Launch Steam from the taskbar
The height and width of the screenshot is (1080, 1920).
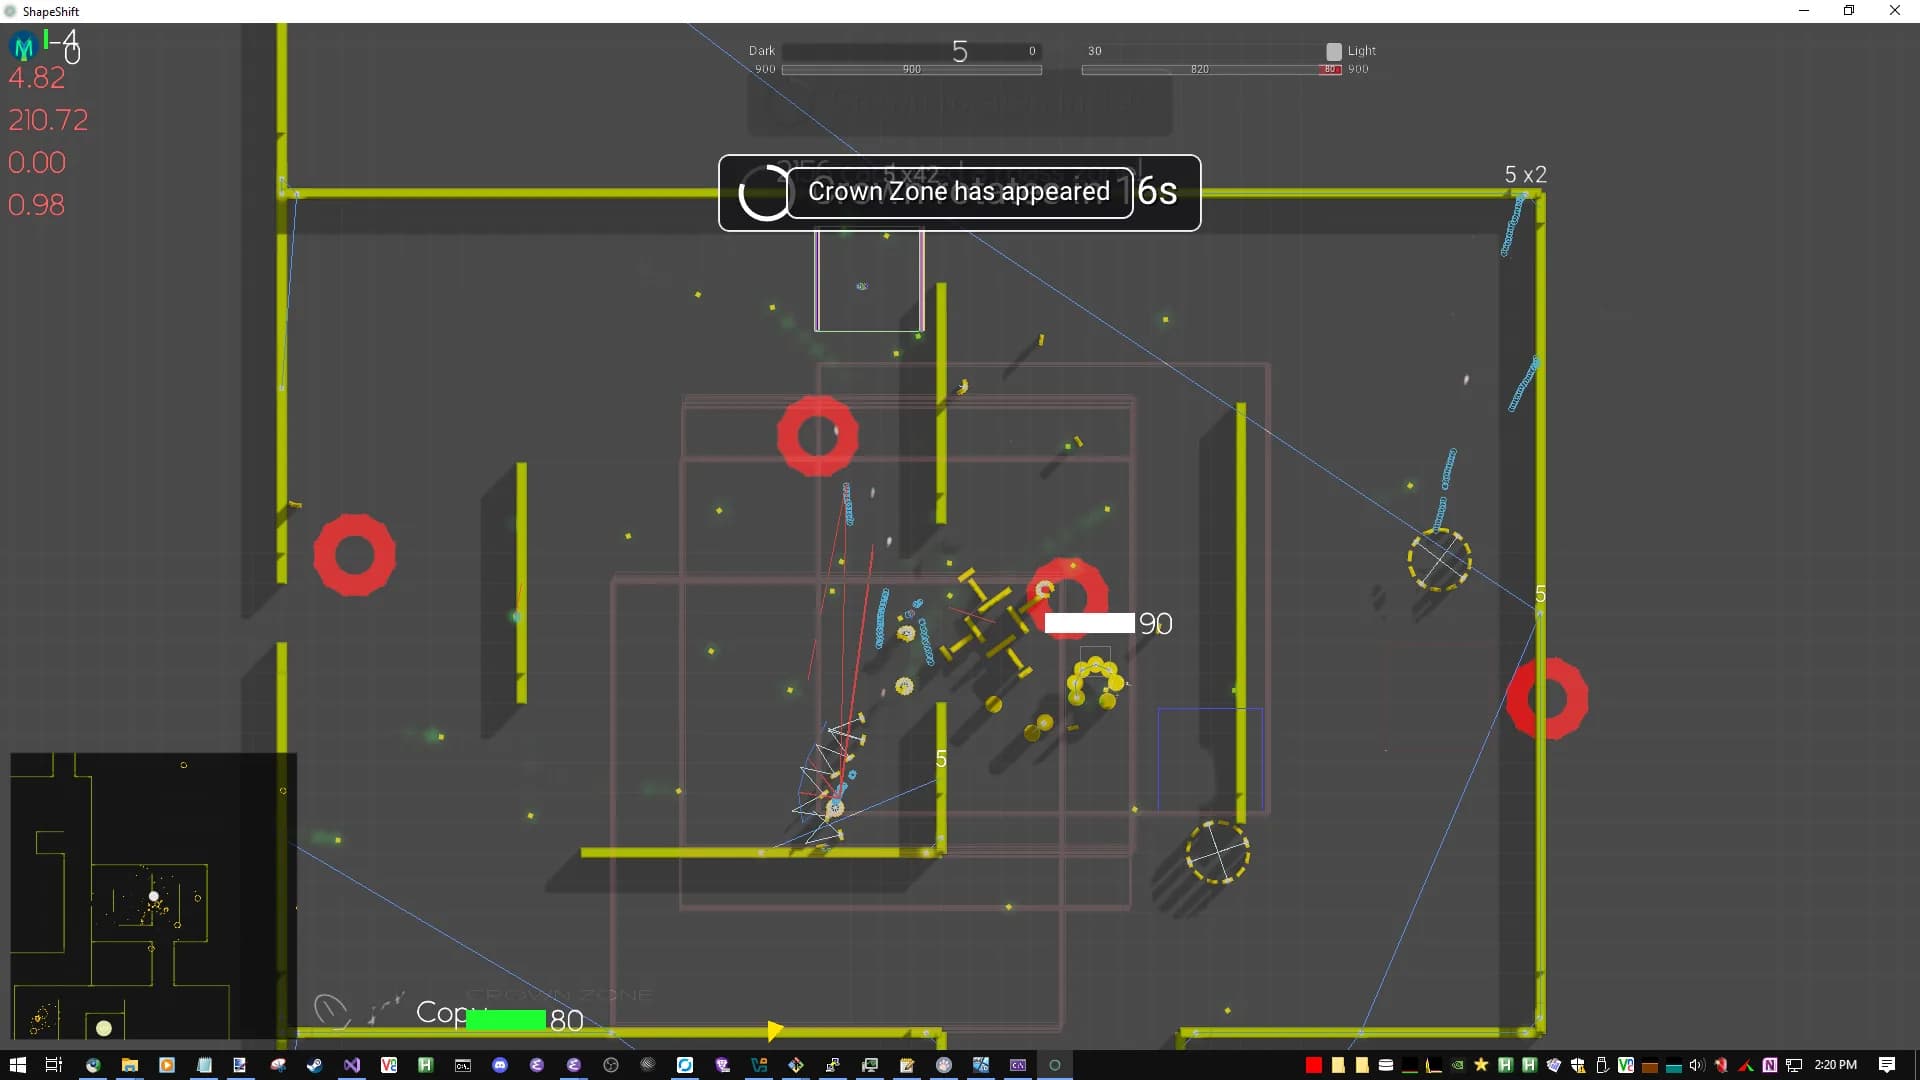[x=315, y=1065]
